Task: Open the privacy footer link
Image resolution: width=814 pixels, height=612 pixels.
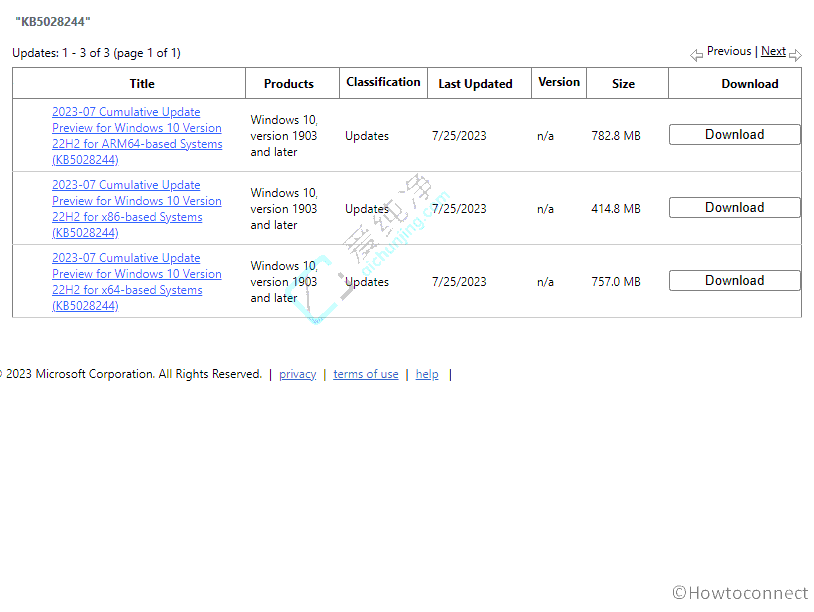Action: tap(297, 374)
